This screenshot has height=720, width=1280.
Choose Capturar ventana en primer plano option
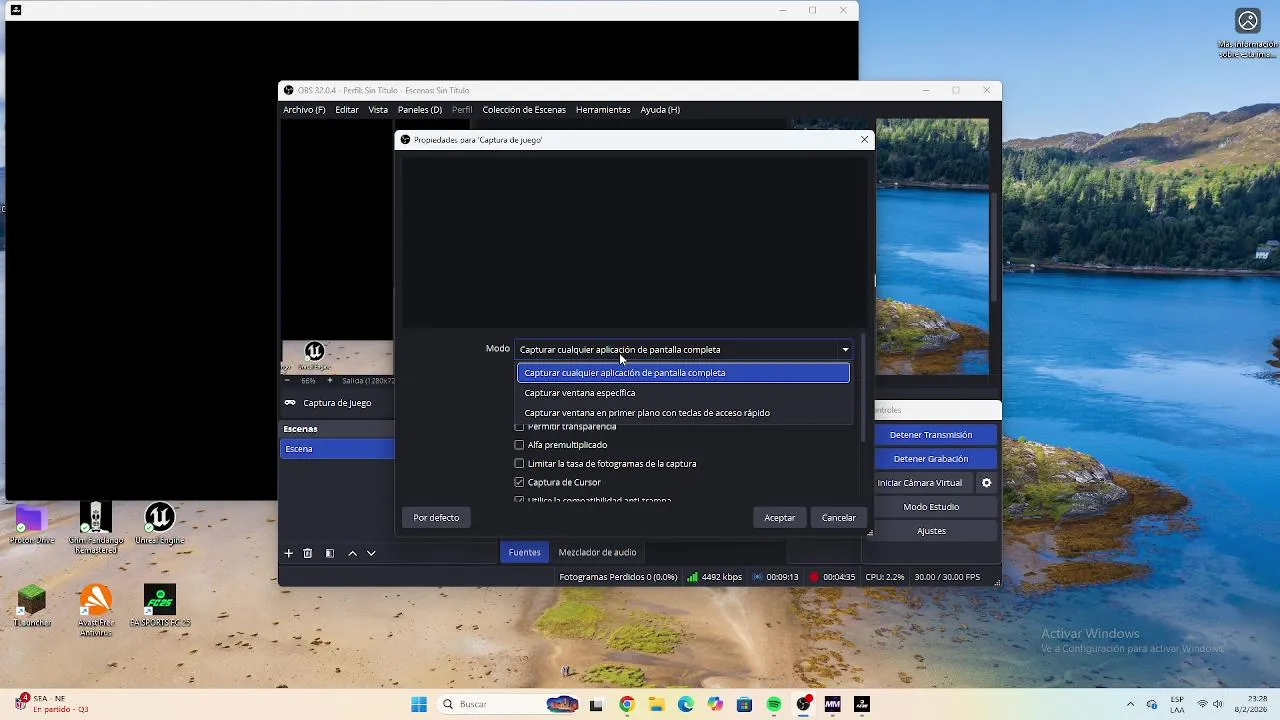click(683, 413)
